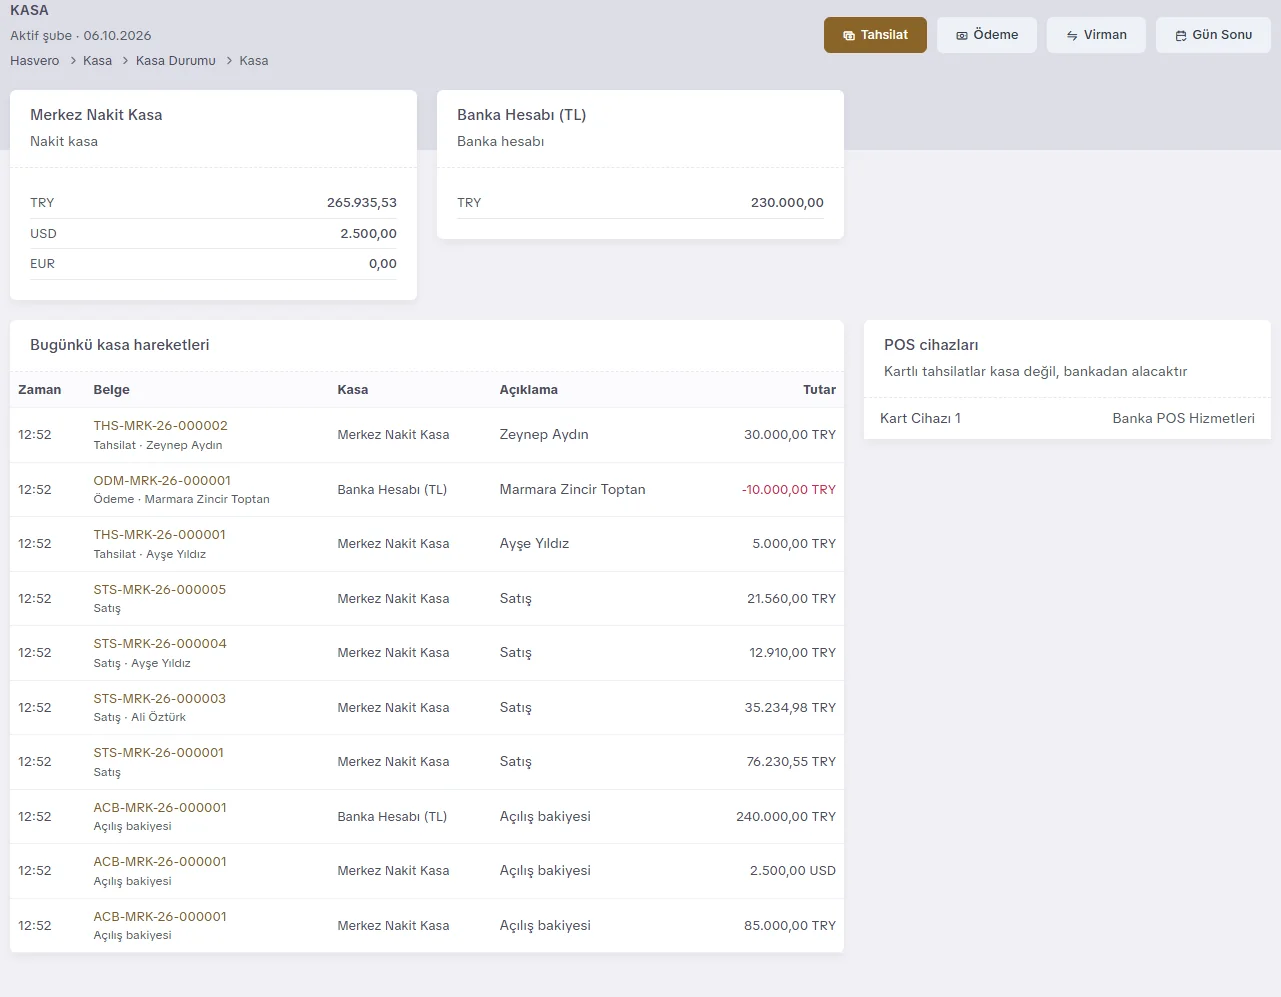1281x997 pixels.
Task: Click the Açıklama column header
Action: [529, 390]
